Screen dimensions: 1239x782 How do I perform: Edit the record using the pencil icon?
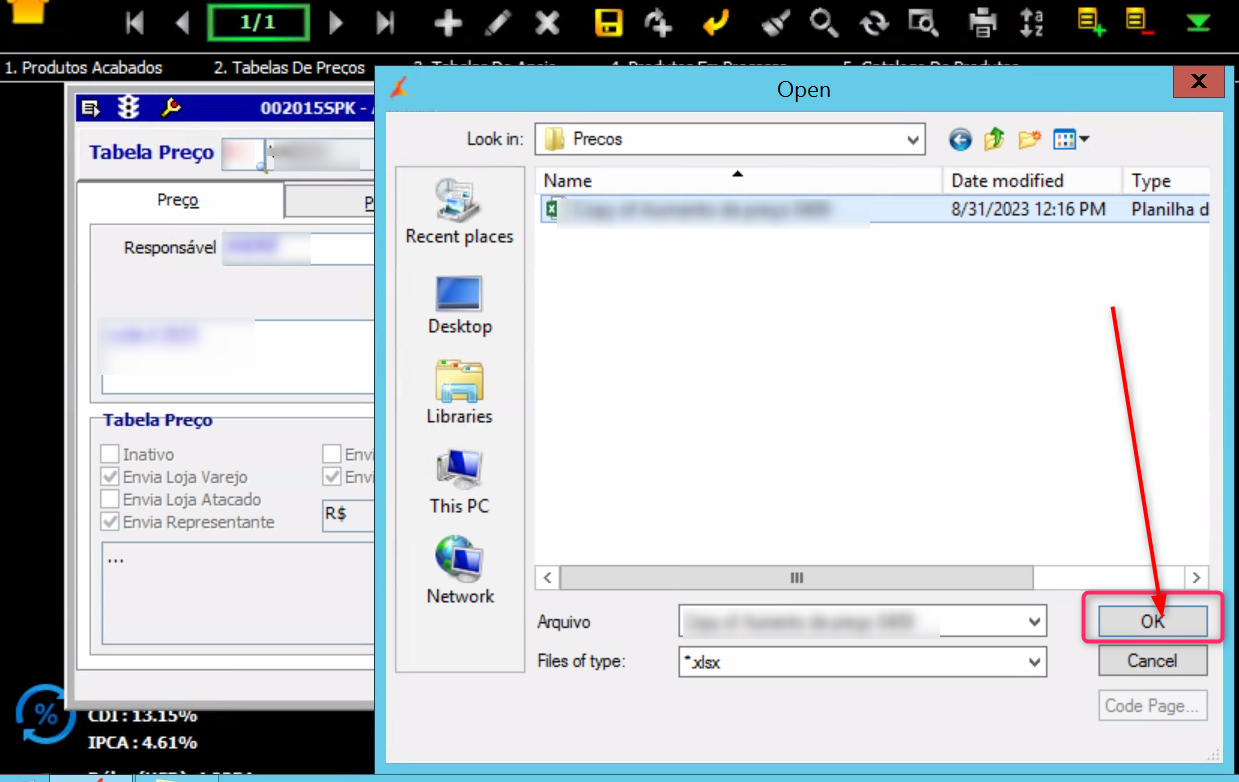pos(497,22)
